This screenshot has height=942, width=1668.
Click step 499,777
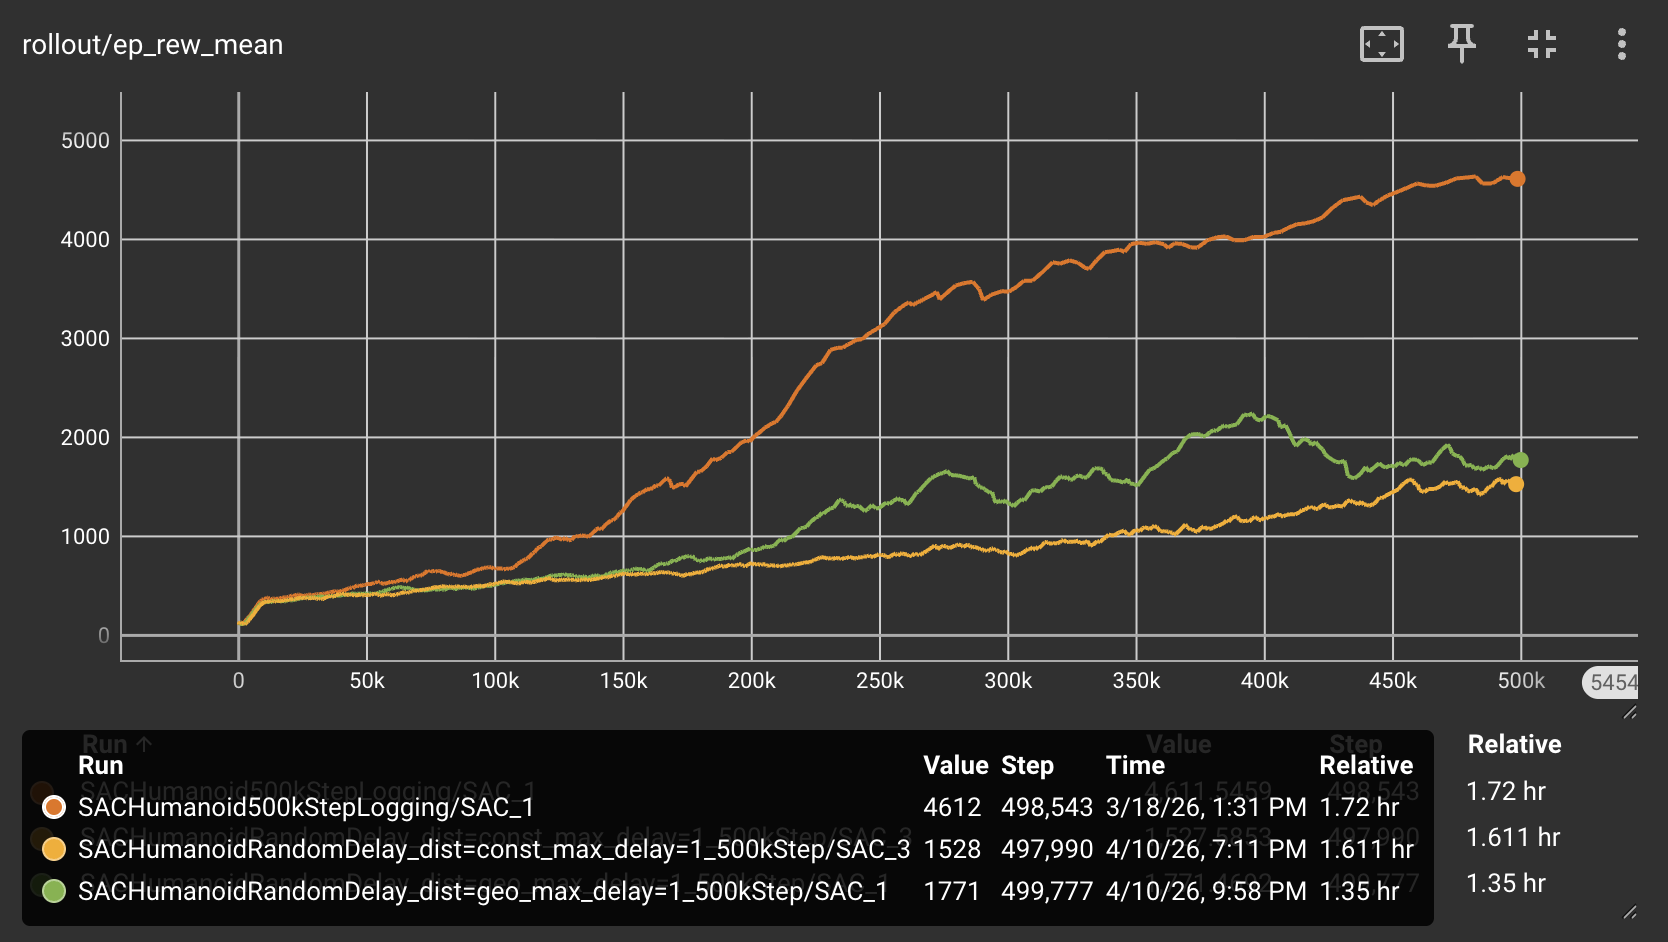tap(1047, 891)
